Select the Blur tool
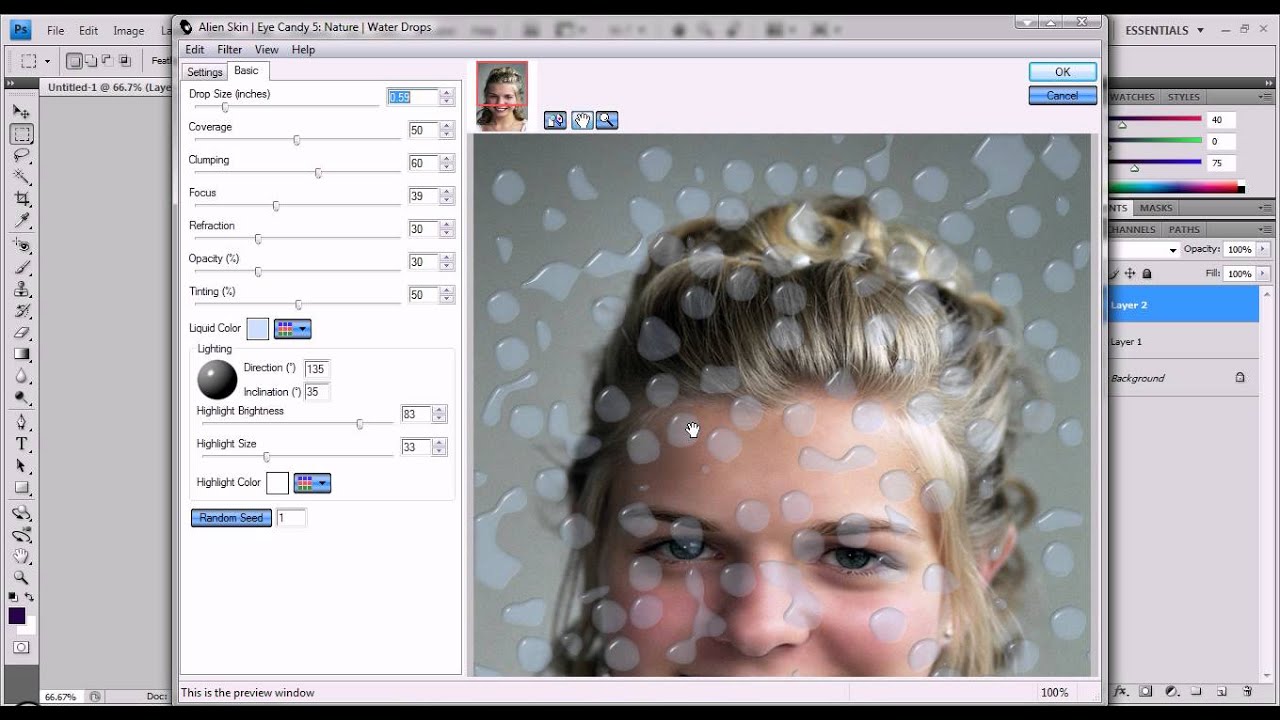1280x720 pixels. [x=21, y=376]
